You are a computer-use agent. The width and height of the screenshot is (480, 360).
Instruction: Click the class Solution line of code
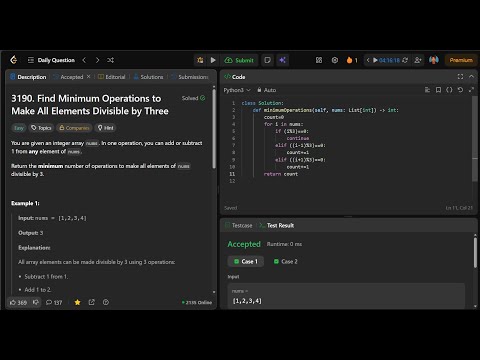(262, 103)
